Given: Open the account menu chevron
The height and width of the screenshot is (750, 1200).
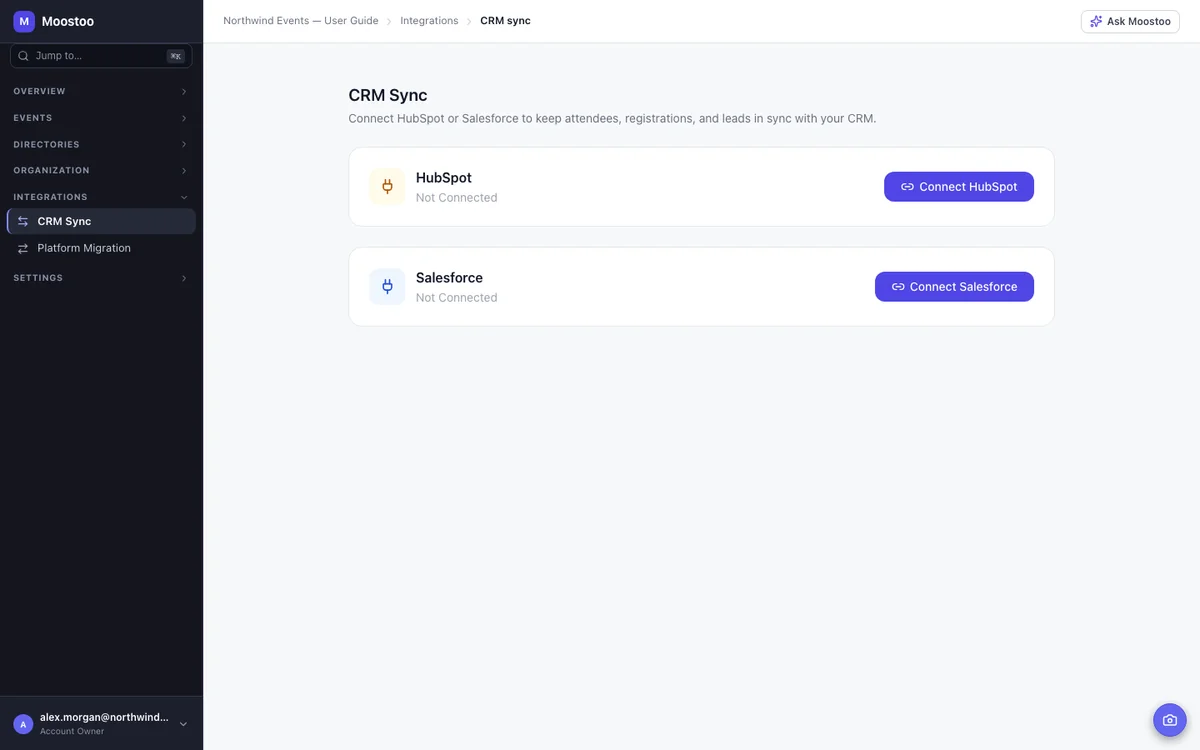Looking at the screenshot, I should [x=183, y=724].
